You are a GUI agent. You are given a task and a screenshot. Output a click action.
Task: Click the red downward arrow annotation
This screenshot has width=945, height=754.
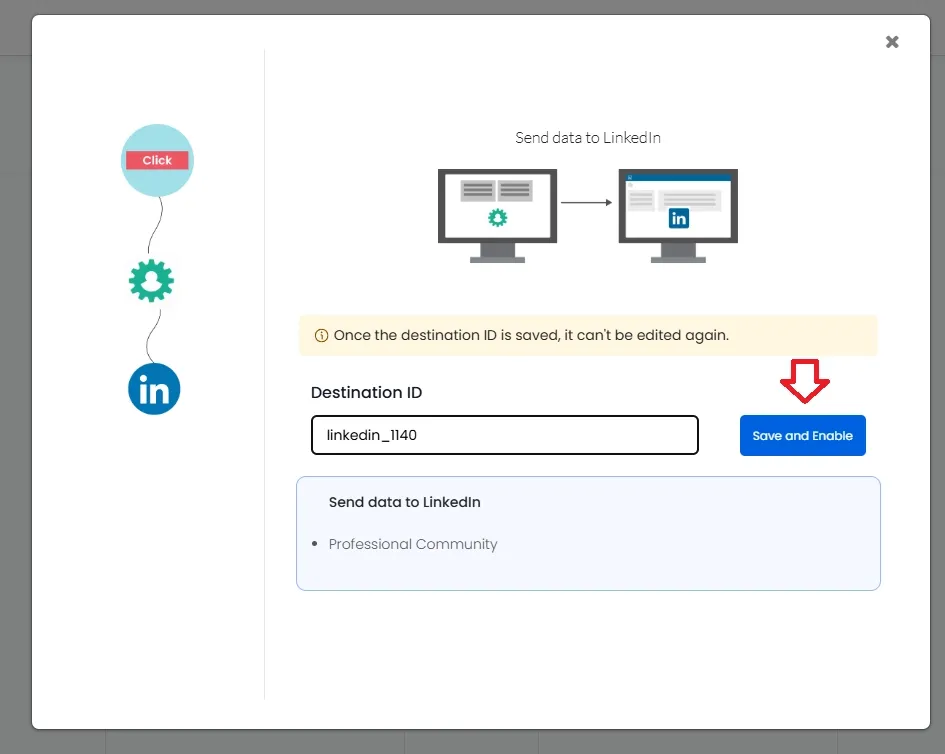[805, 381]
